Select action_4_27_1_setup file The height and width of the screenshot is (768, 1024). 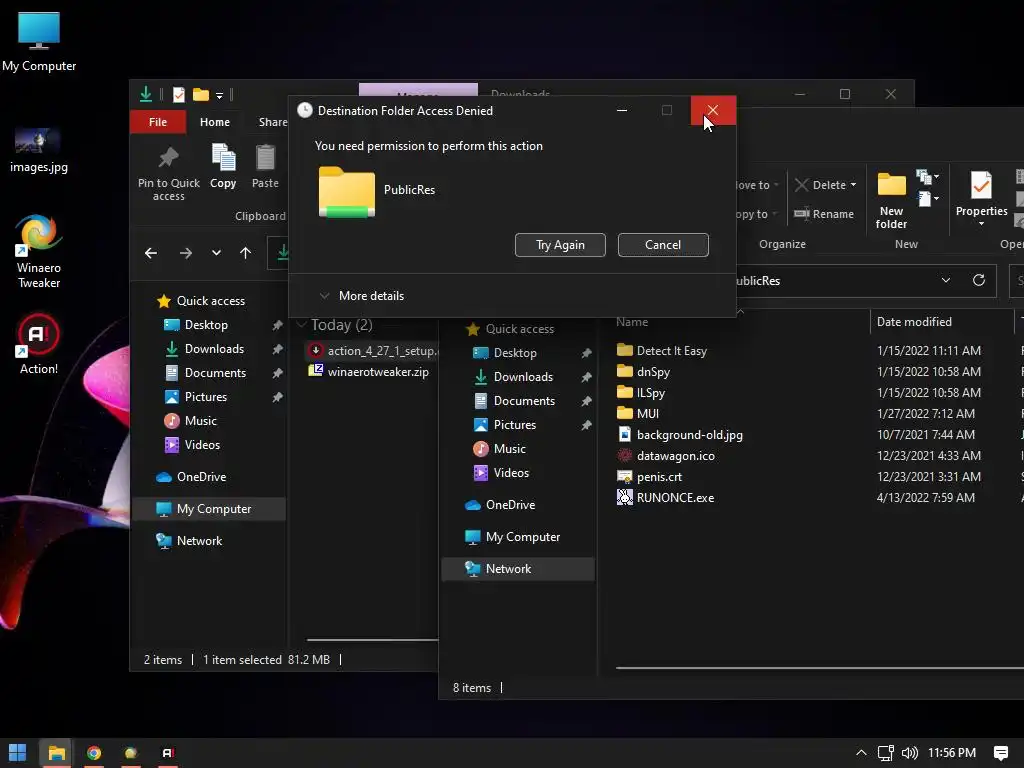tap(374, 351)
